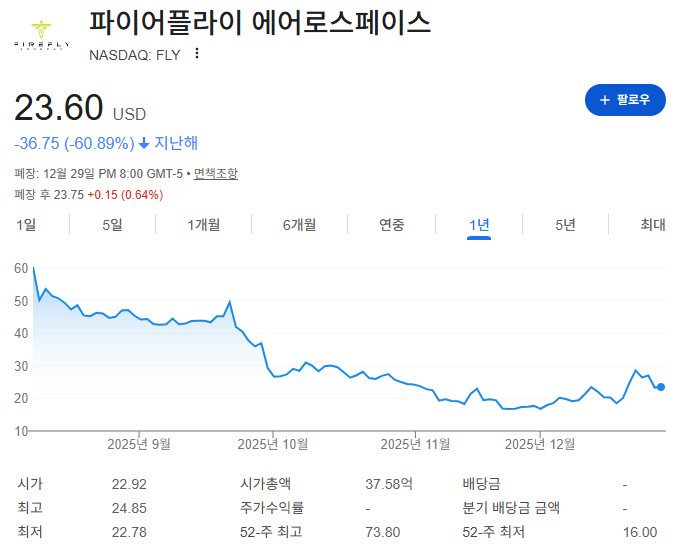Click the plus icon in 팔로우 button
The image size is (679, 546).
605,100
